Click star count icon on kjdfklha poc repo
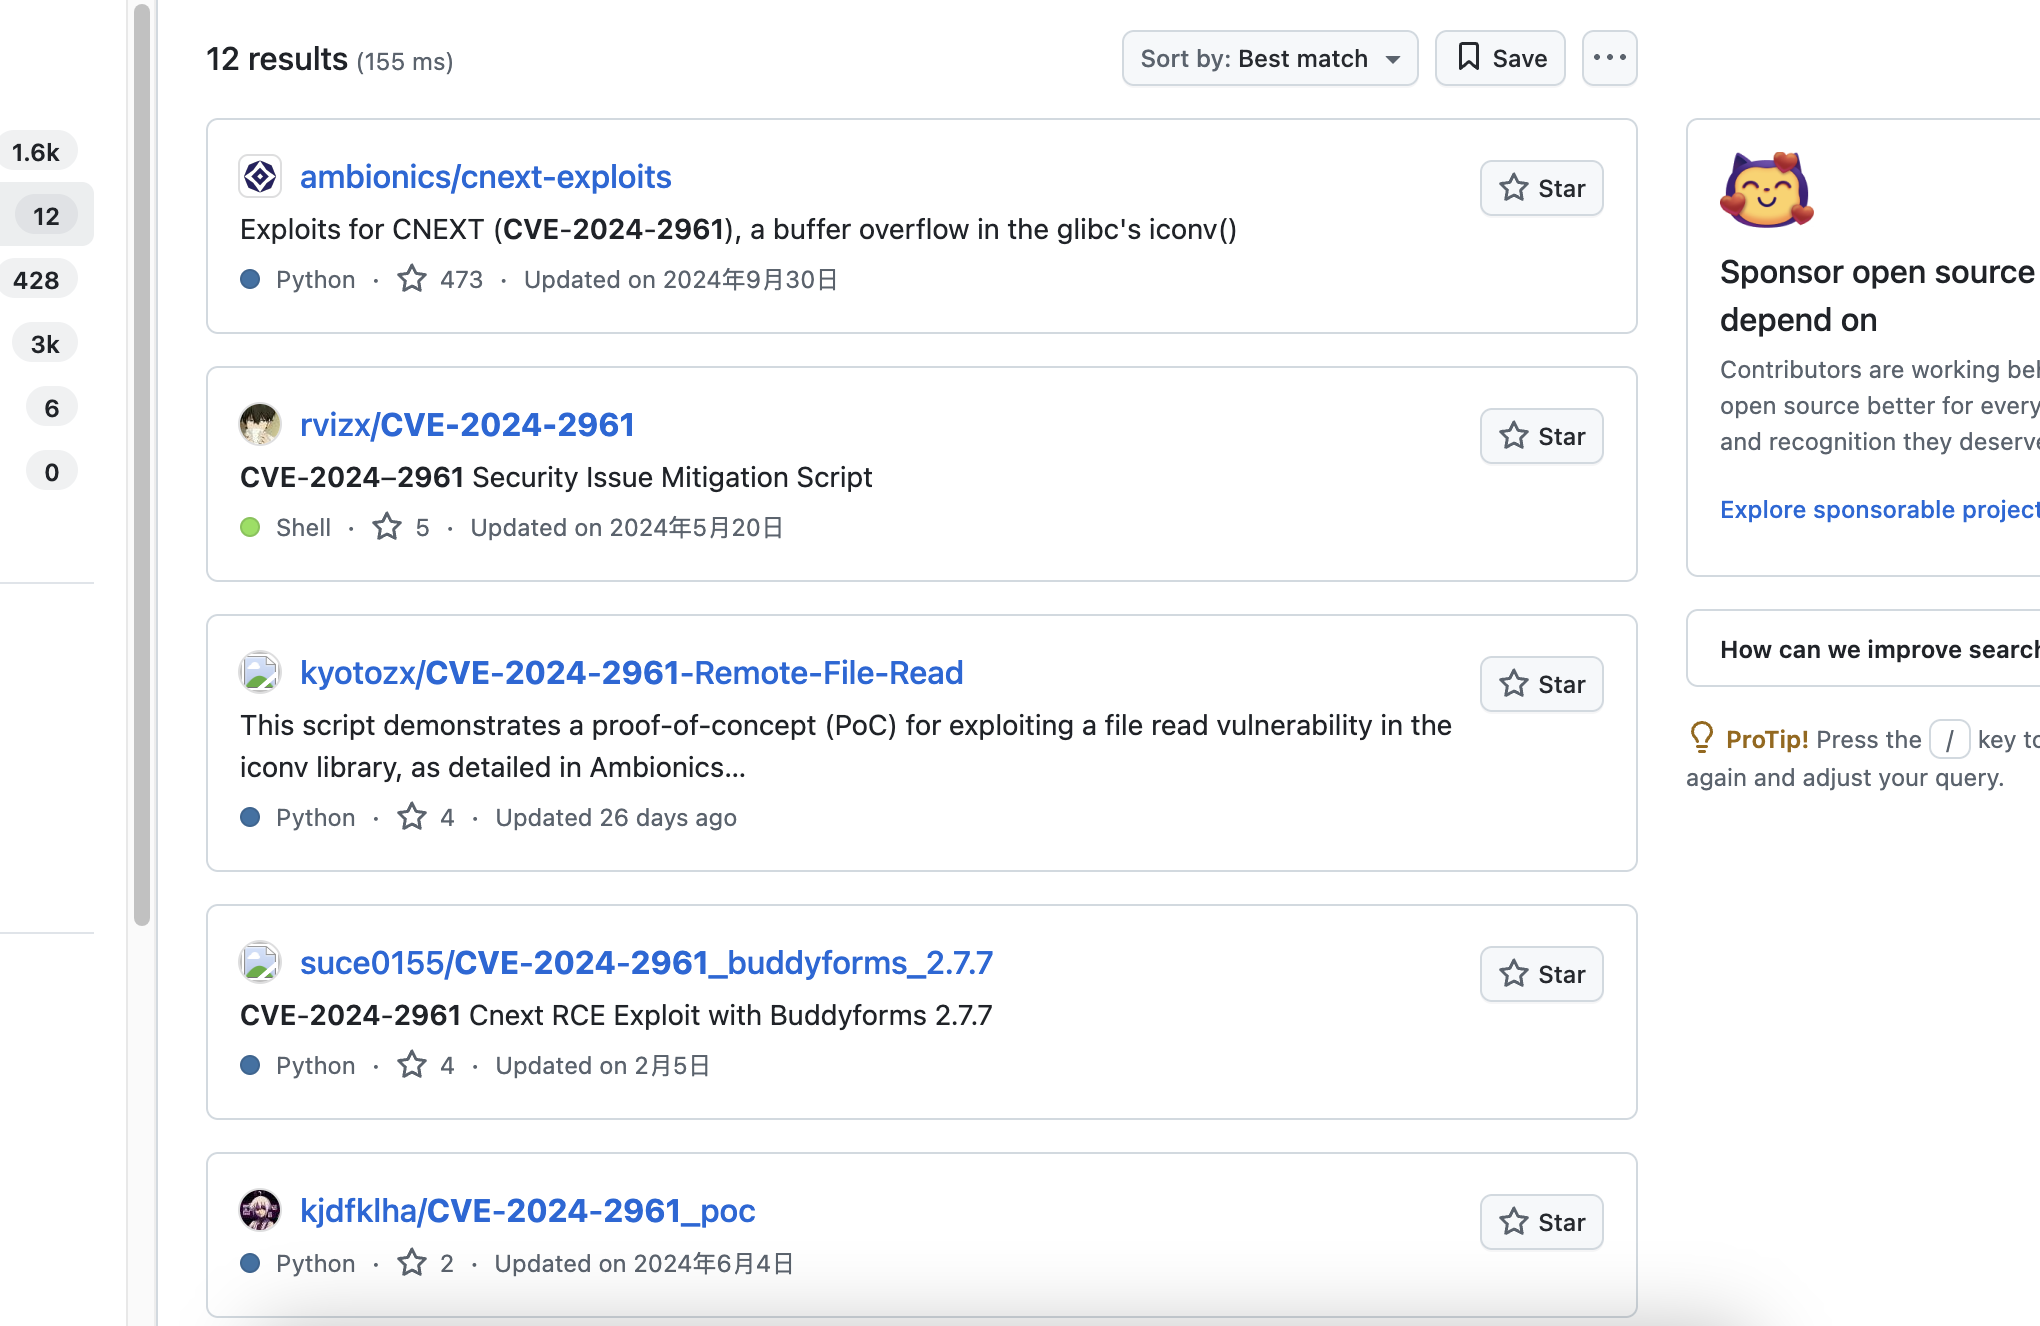Viewport: 2040px width, 1326px height. click(x=412, y=1263)
